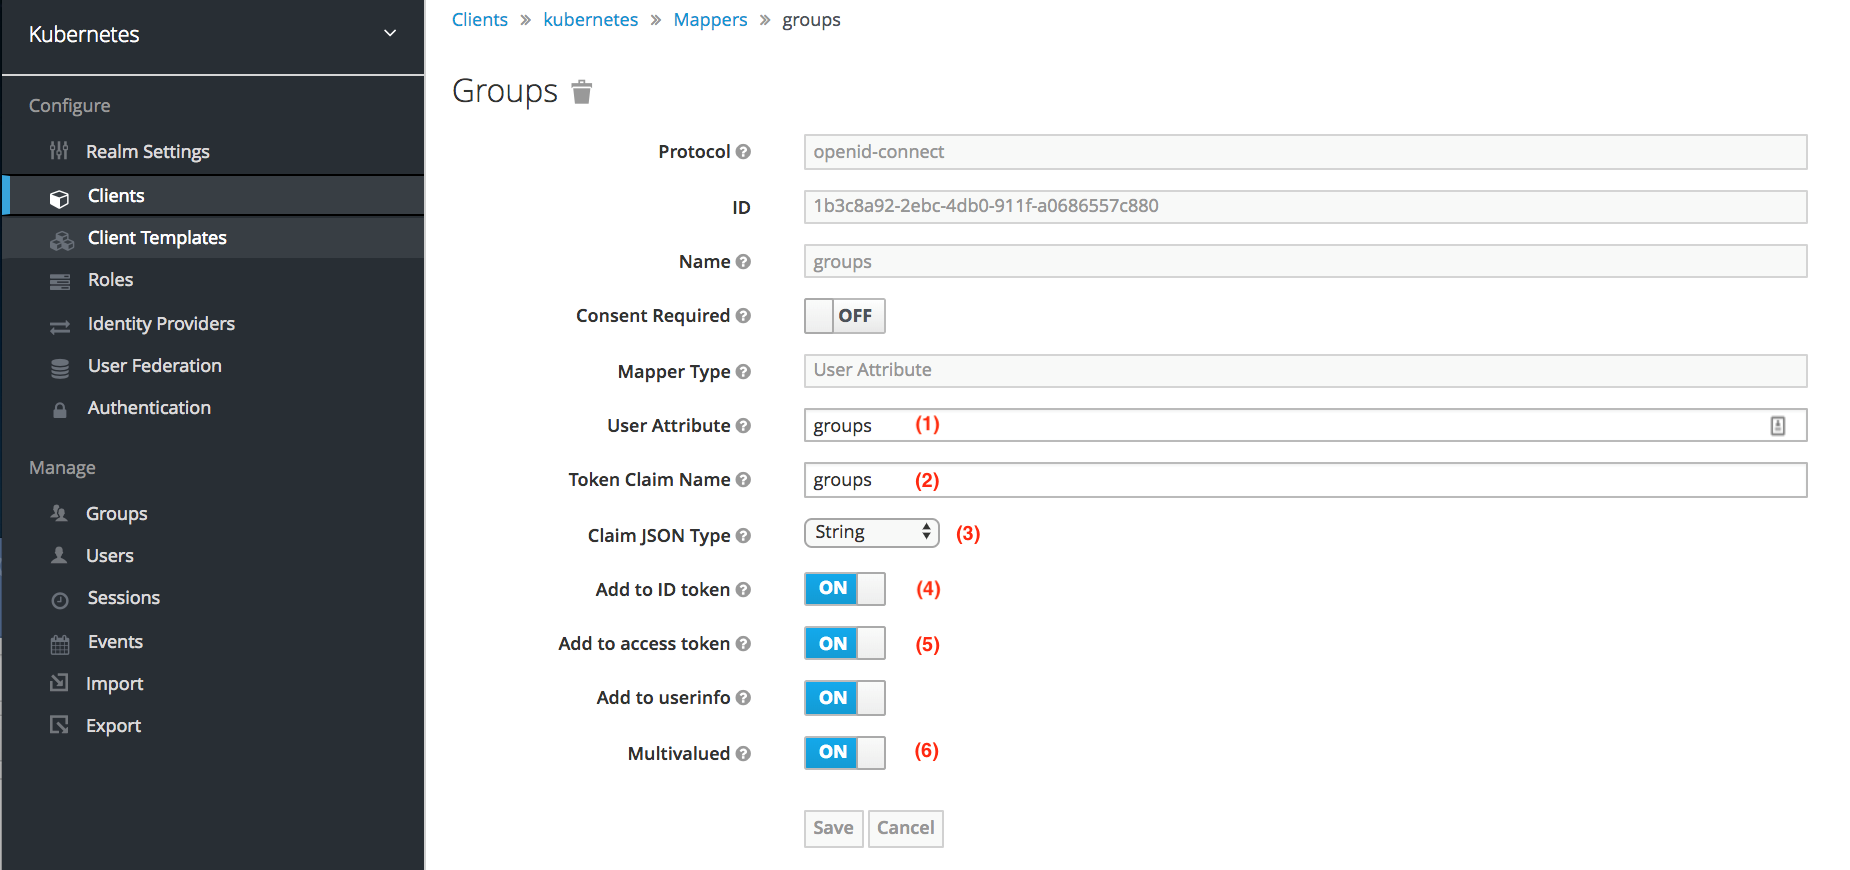
Task: Click the Sessions clock icon
Action: click(x=60, y=600)
